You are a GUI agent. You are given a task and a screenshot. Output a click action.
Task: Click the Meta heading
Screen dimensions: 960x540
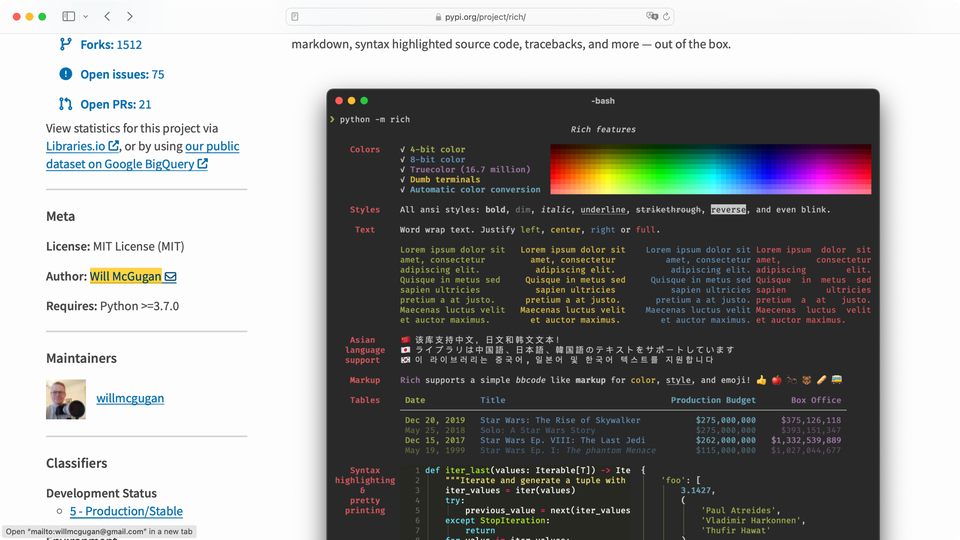tap(61, 216)
